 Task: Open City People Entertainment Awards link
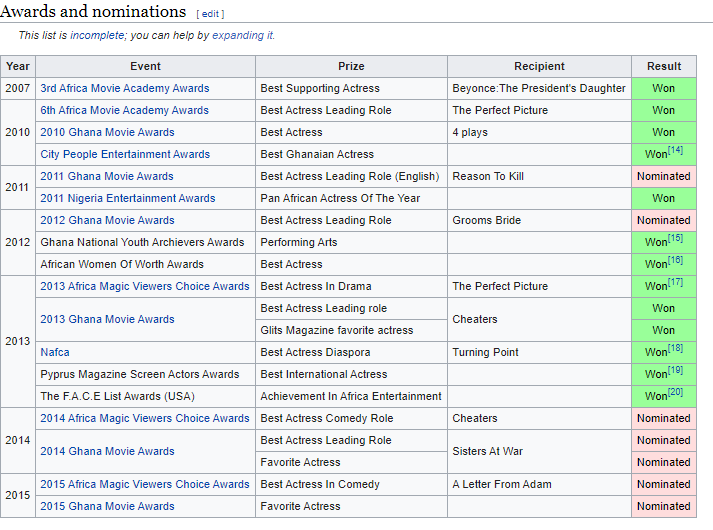[125, 154]
